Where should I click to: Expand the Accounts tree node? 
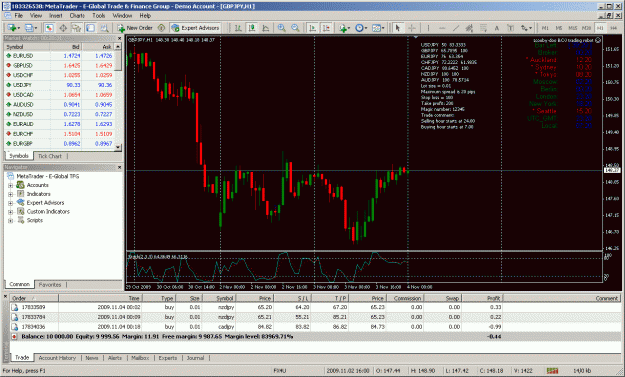pyautogui.click(x=10, y=185)
